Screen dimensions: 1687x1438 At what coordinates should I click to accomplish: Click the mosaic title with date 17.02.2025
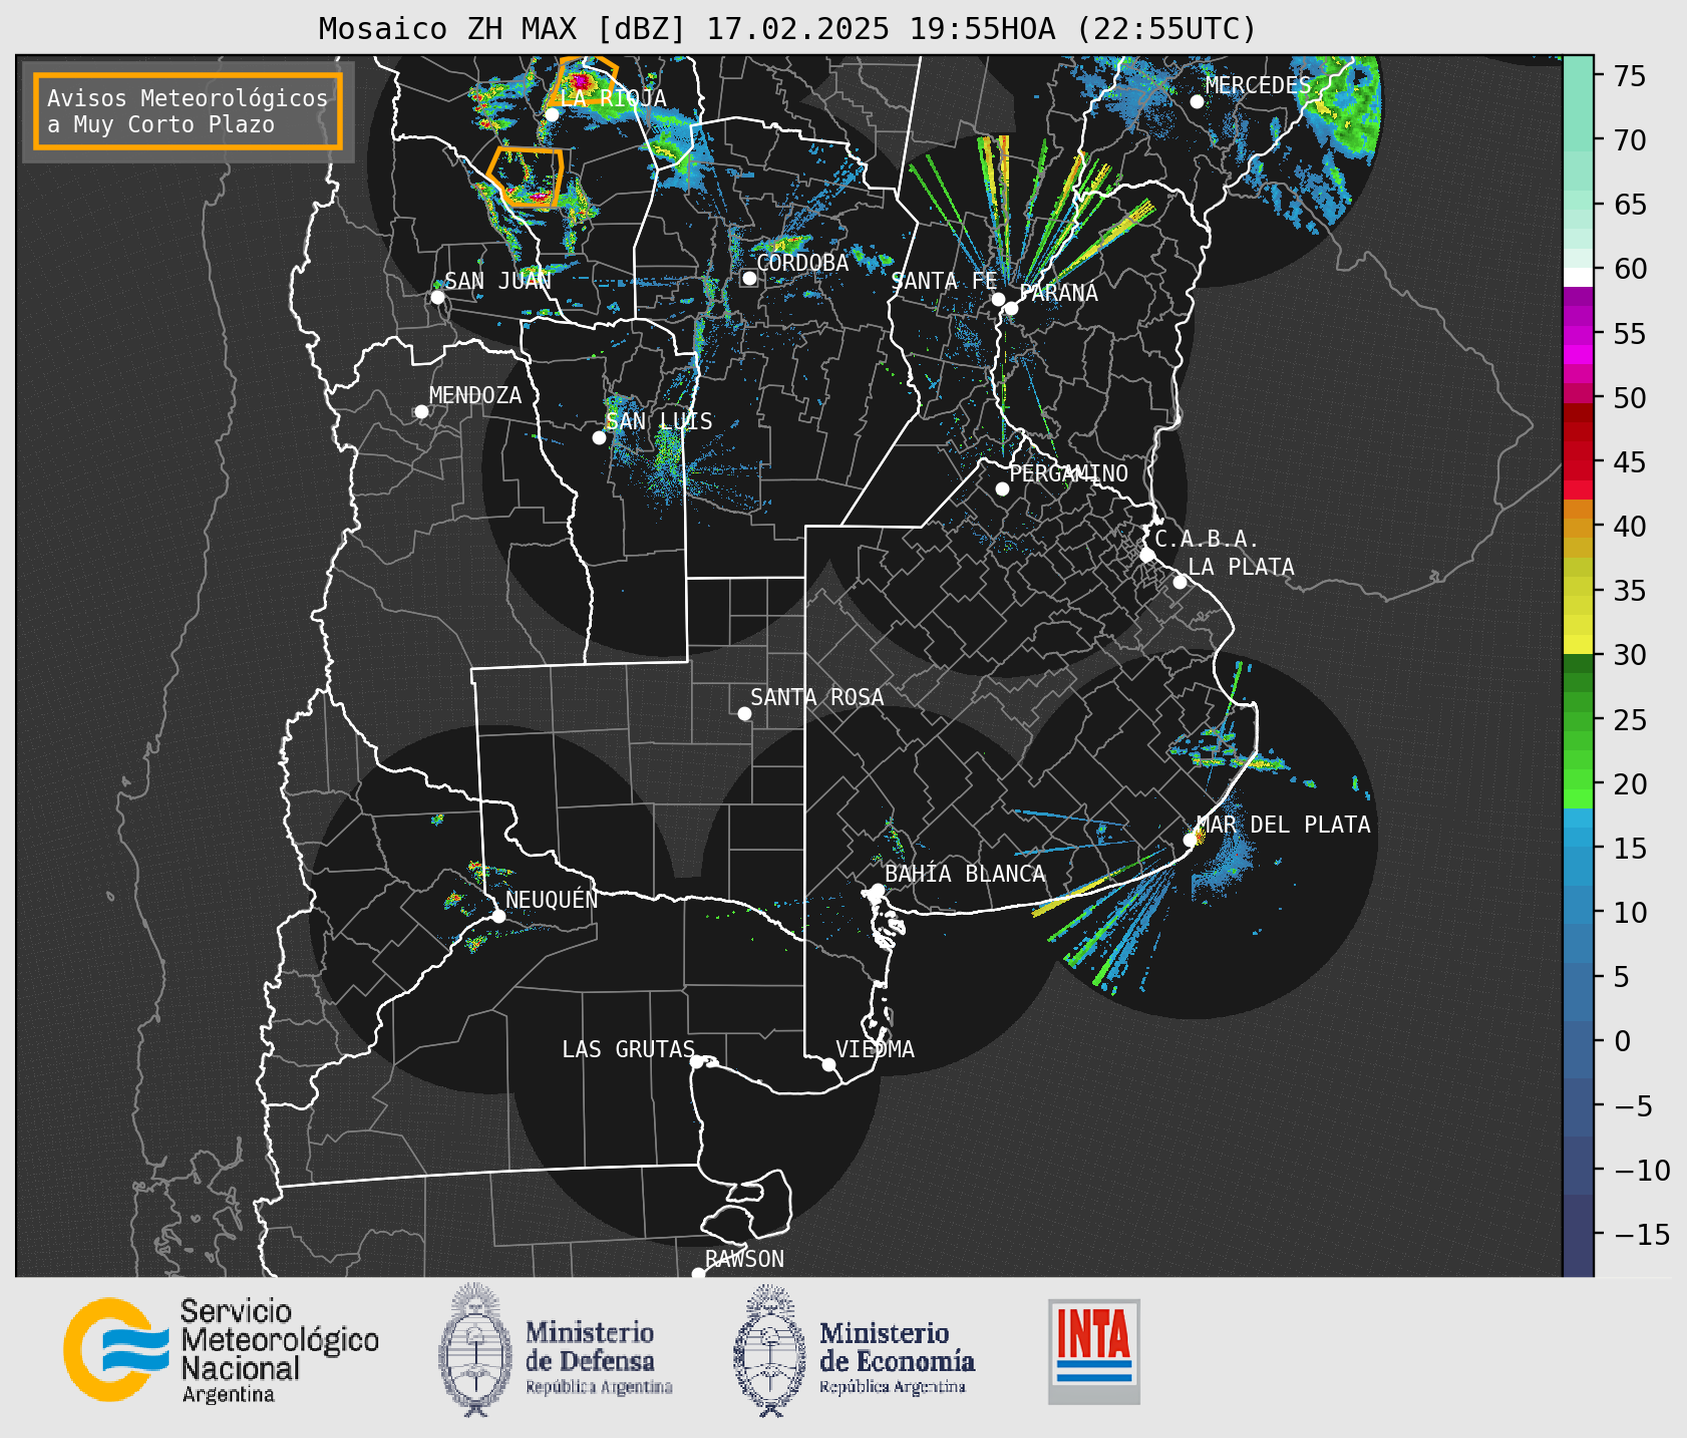[x=787, y=29]
